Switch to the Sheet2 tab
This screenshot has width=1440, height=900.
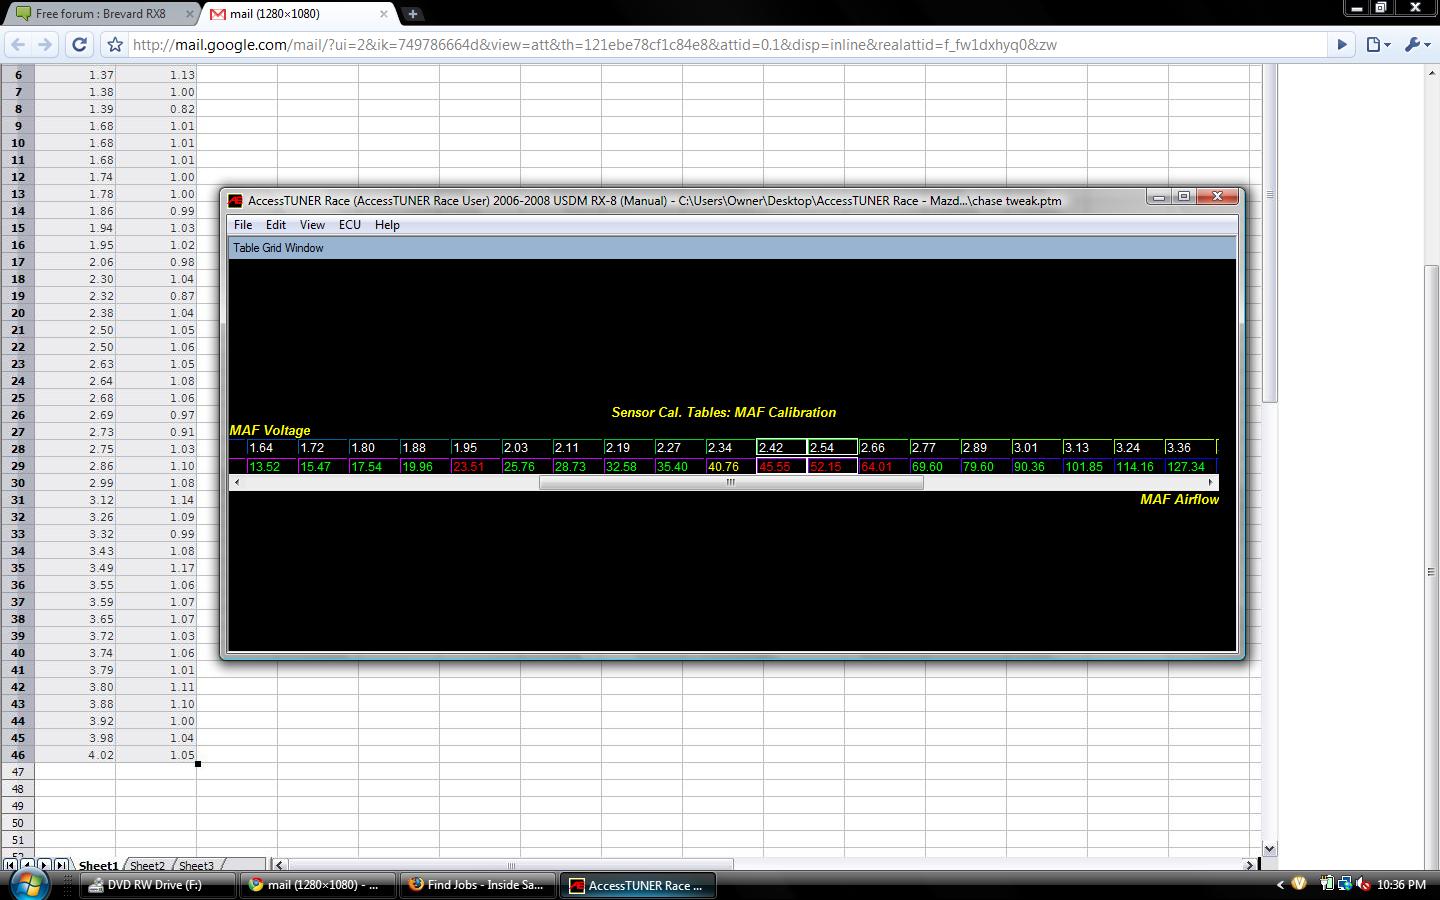coord(147,865)
